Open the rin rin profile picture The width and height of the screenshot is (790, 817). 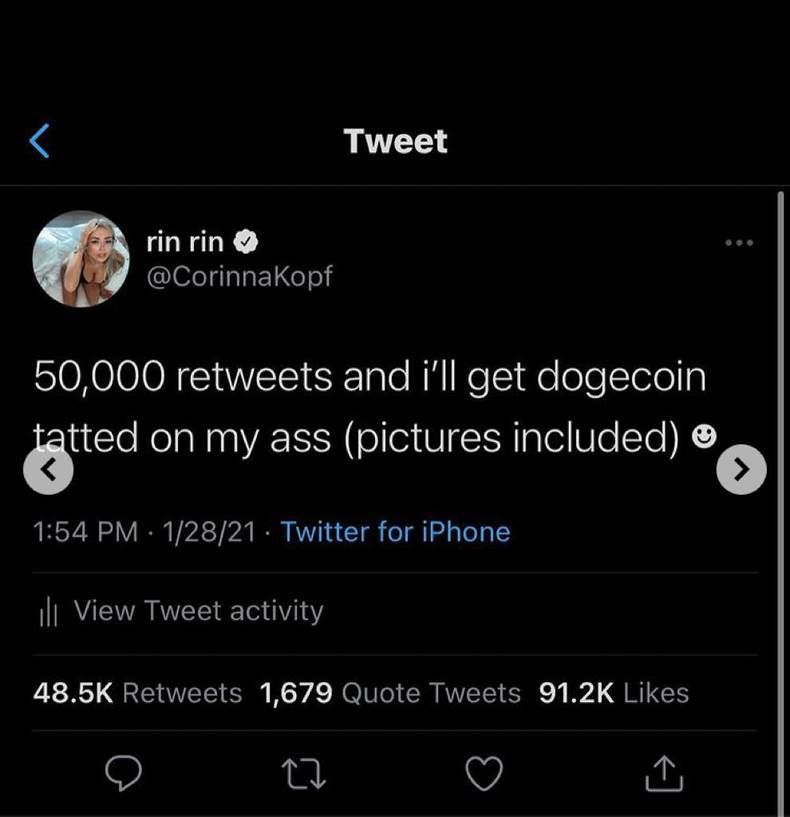(x=81, y=258)
